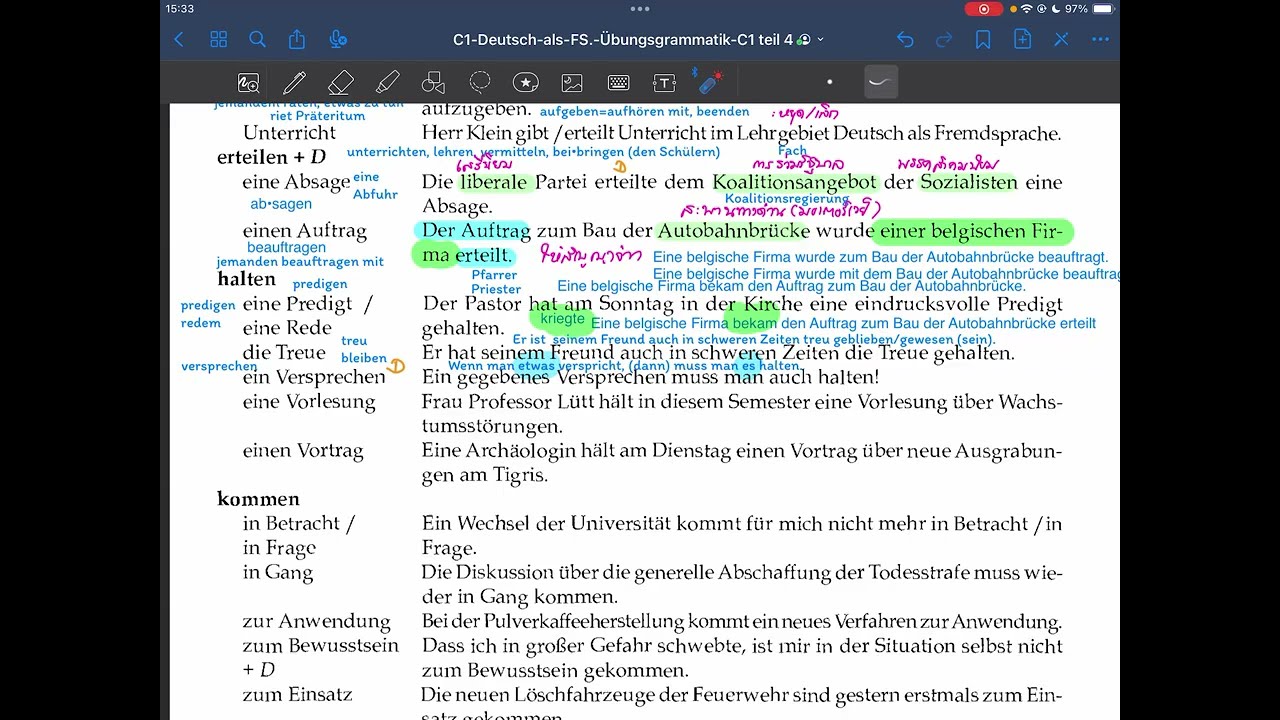
Task: Tap the highlighted word 'Sozialisten'
Action: (968, 182)
